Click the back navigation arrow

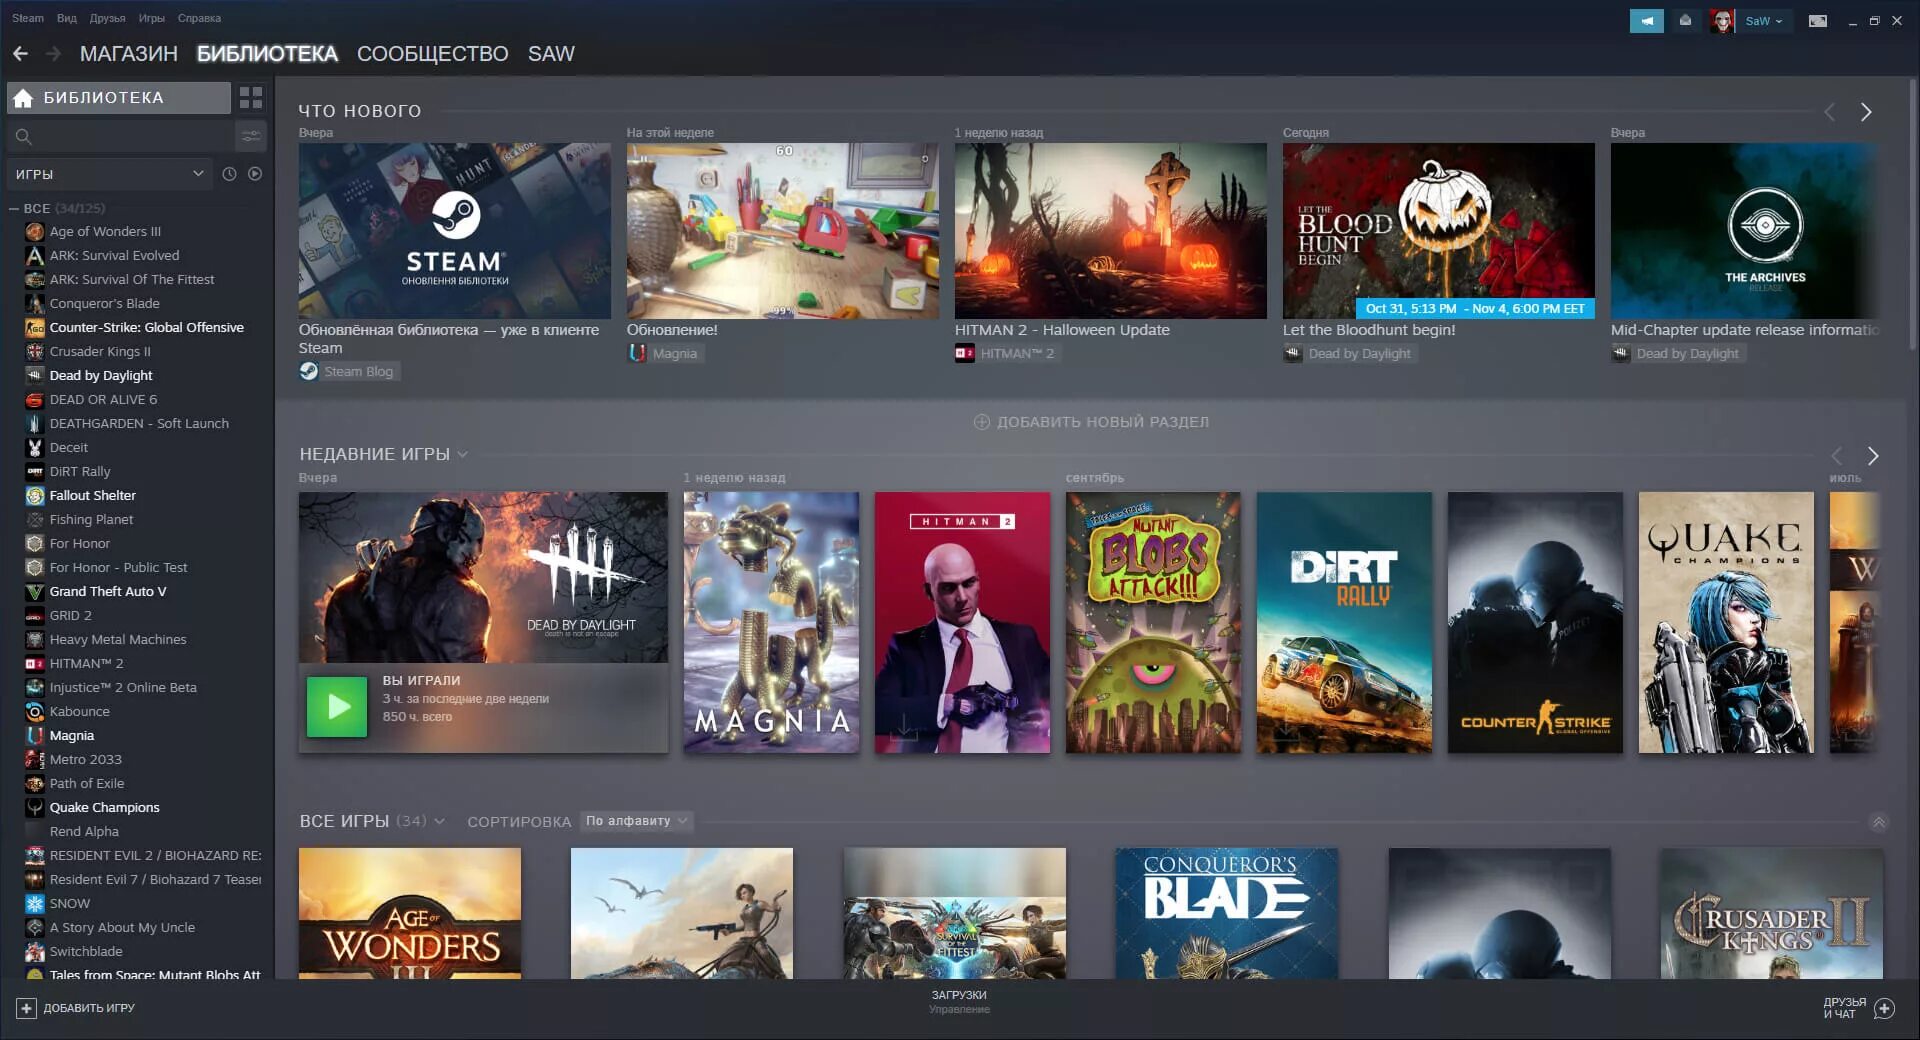(20, 54)
